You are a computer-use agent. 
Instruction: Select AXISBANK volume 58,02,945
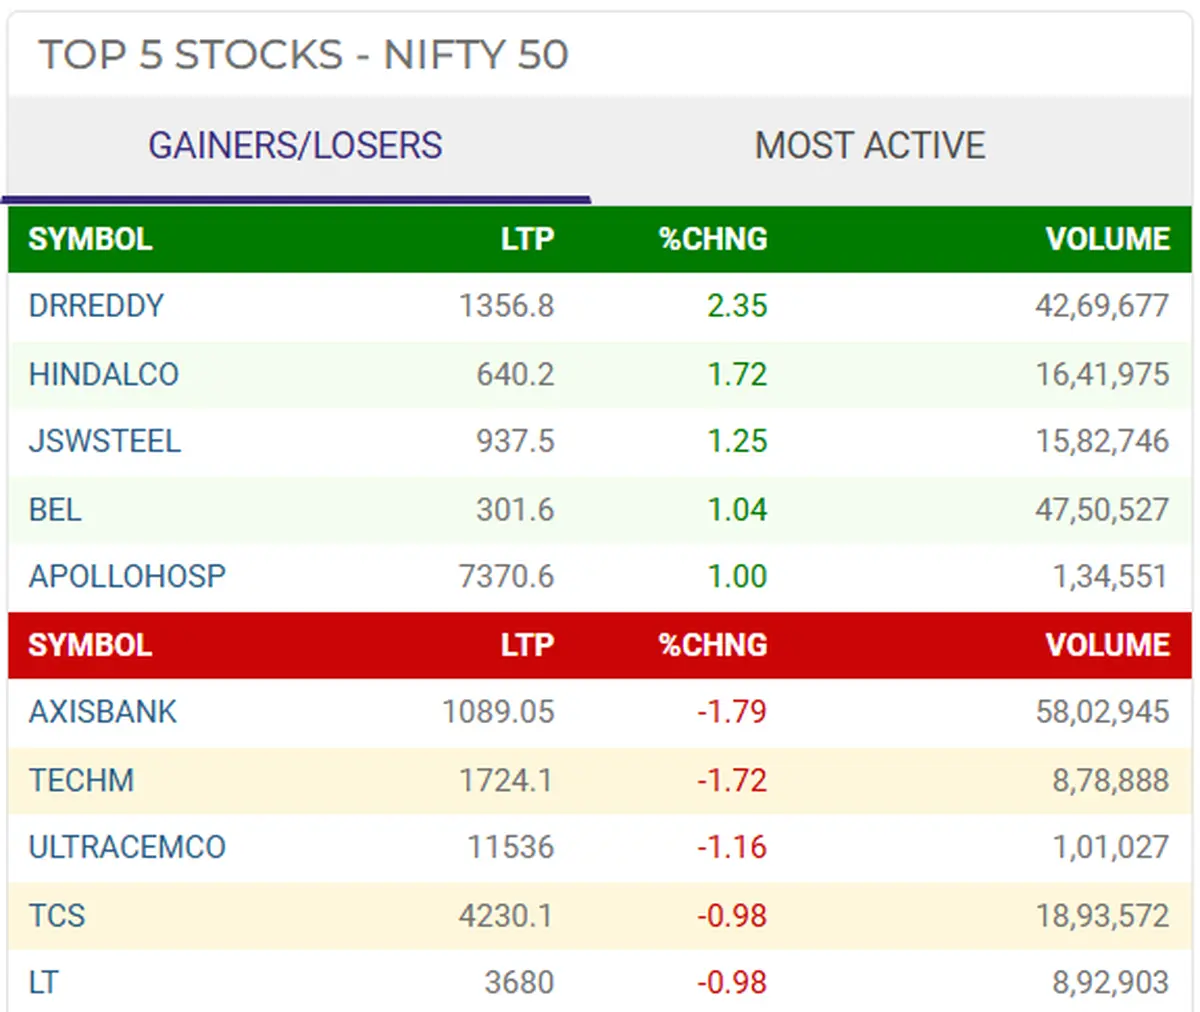tap(1102, 712)
